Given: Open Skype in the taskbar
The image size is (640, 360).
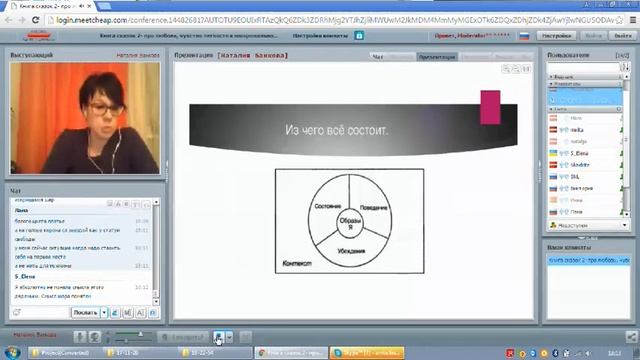Looking at the screenshot, I should pyautogui.click(x=367, y=353).
